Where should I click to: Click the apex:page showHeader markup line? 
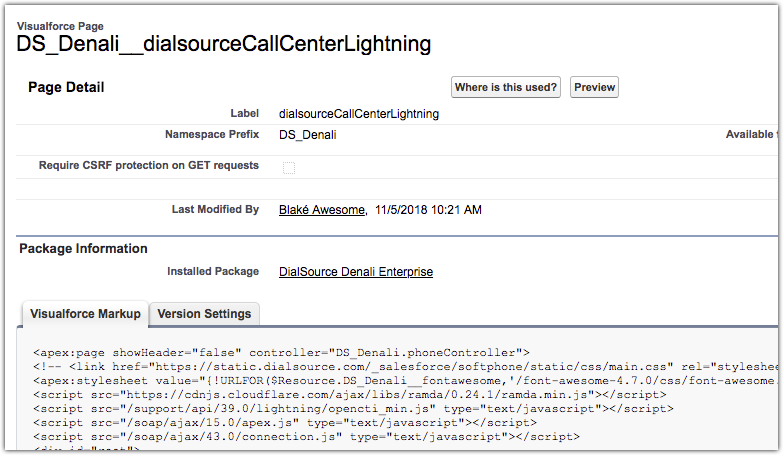281,353
